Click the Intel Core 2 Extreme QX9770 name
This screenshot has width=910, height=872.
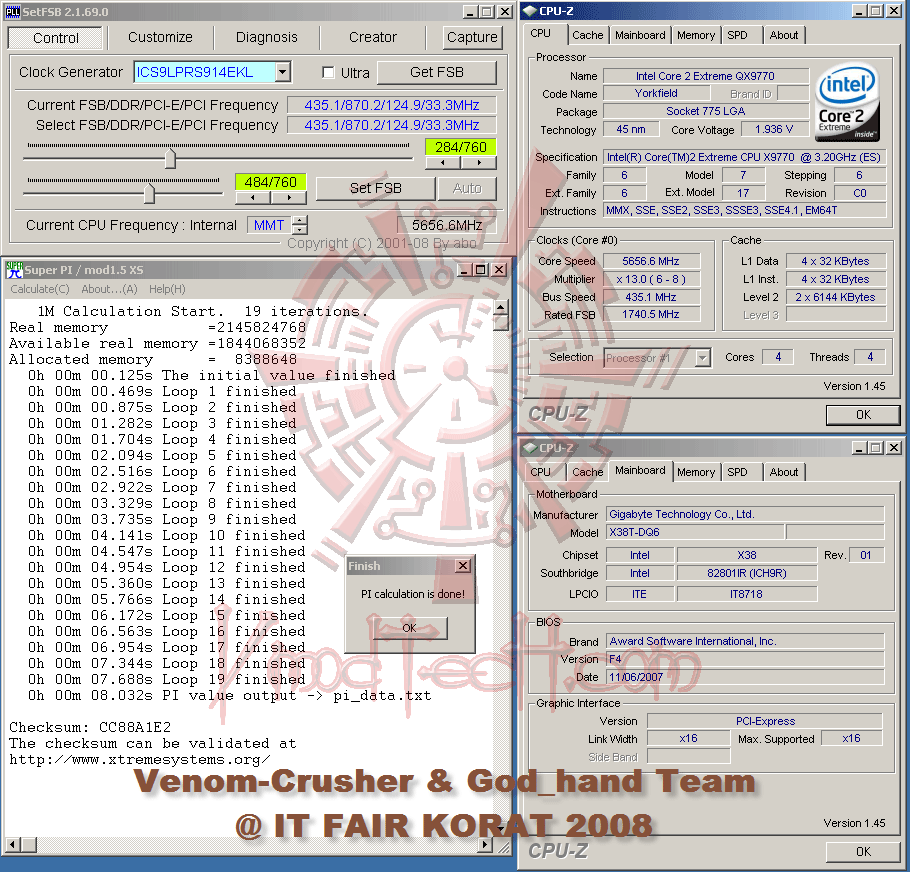[705, 76]
